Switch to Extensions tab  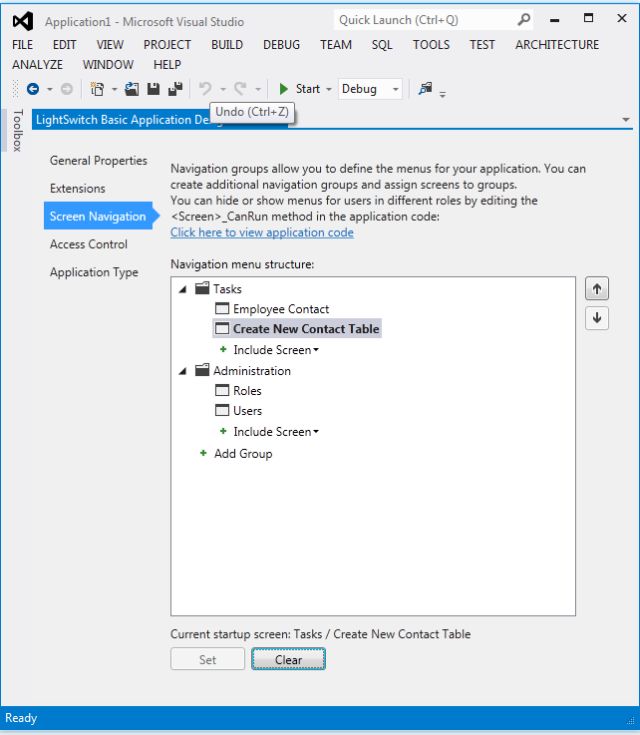[x=77, y=188]
